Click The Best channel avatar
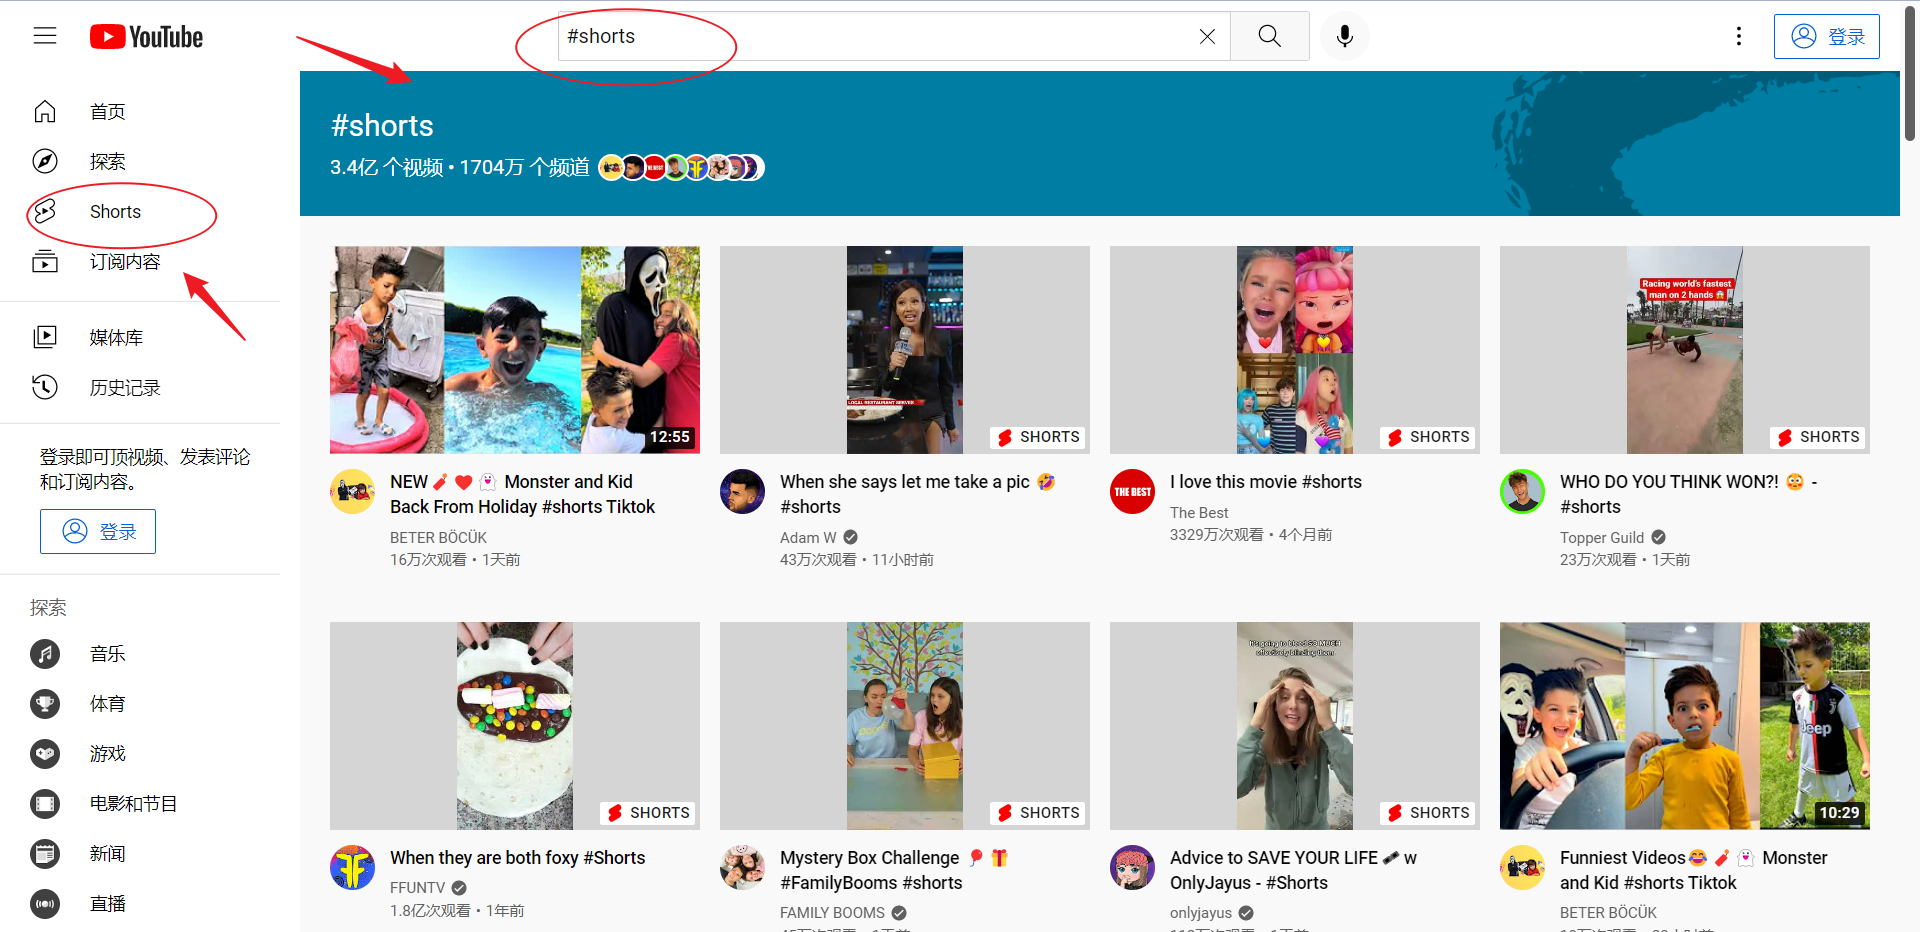This screenshot has width=1920, height=932. pyautogui.click(x=1133, y=492)
